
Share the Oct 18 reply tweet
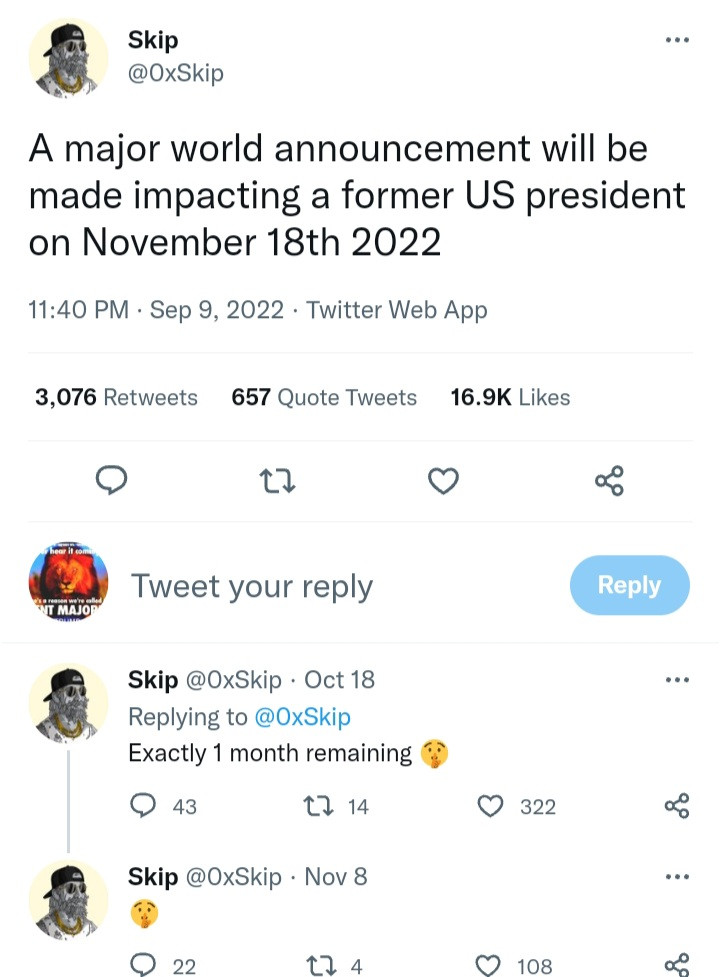click(677, 806)
